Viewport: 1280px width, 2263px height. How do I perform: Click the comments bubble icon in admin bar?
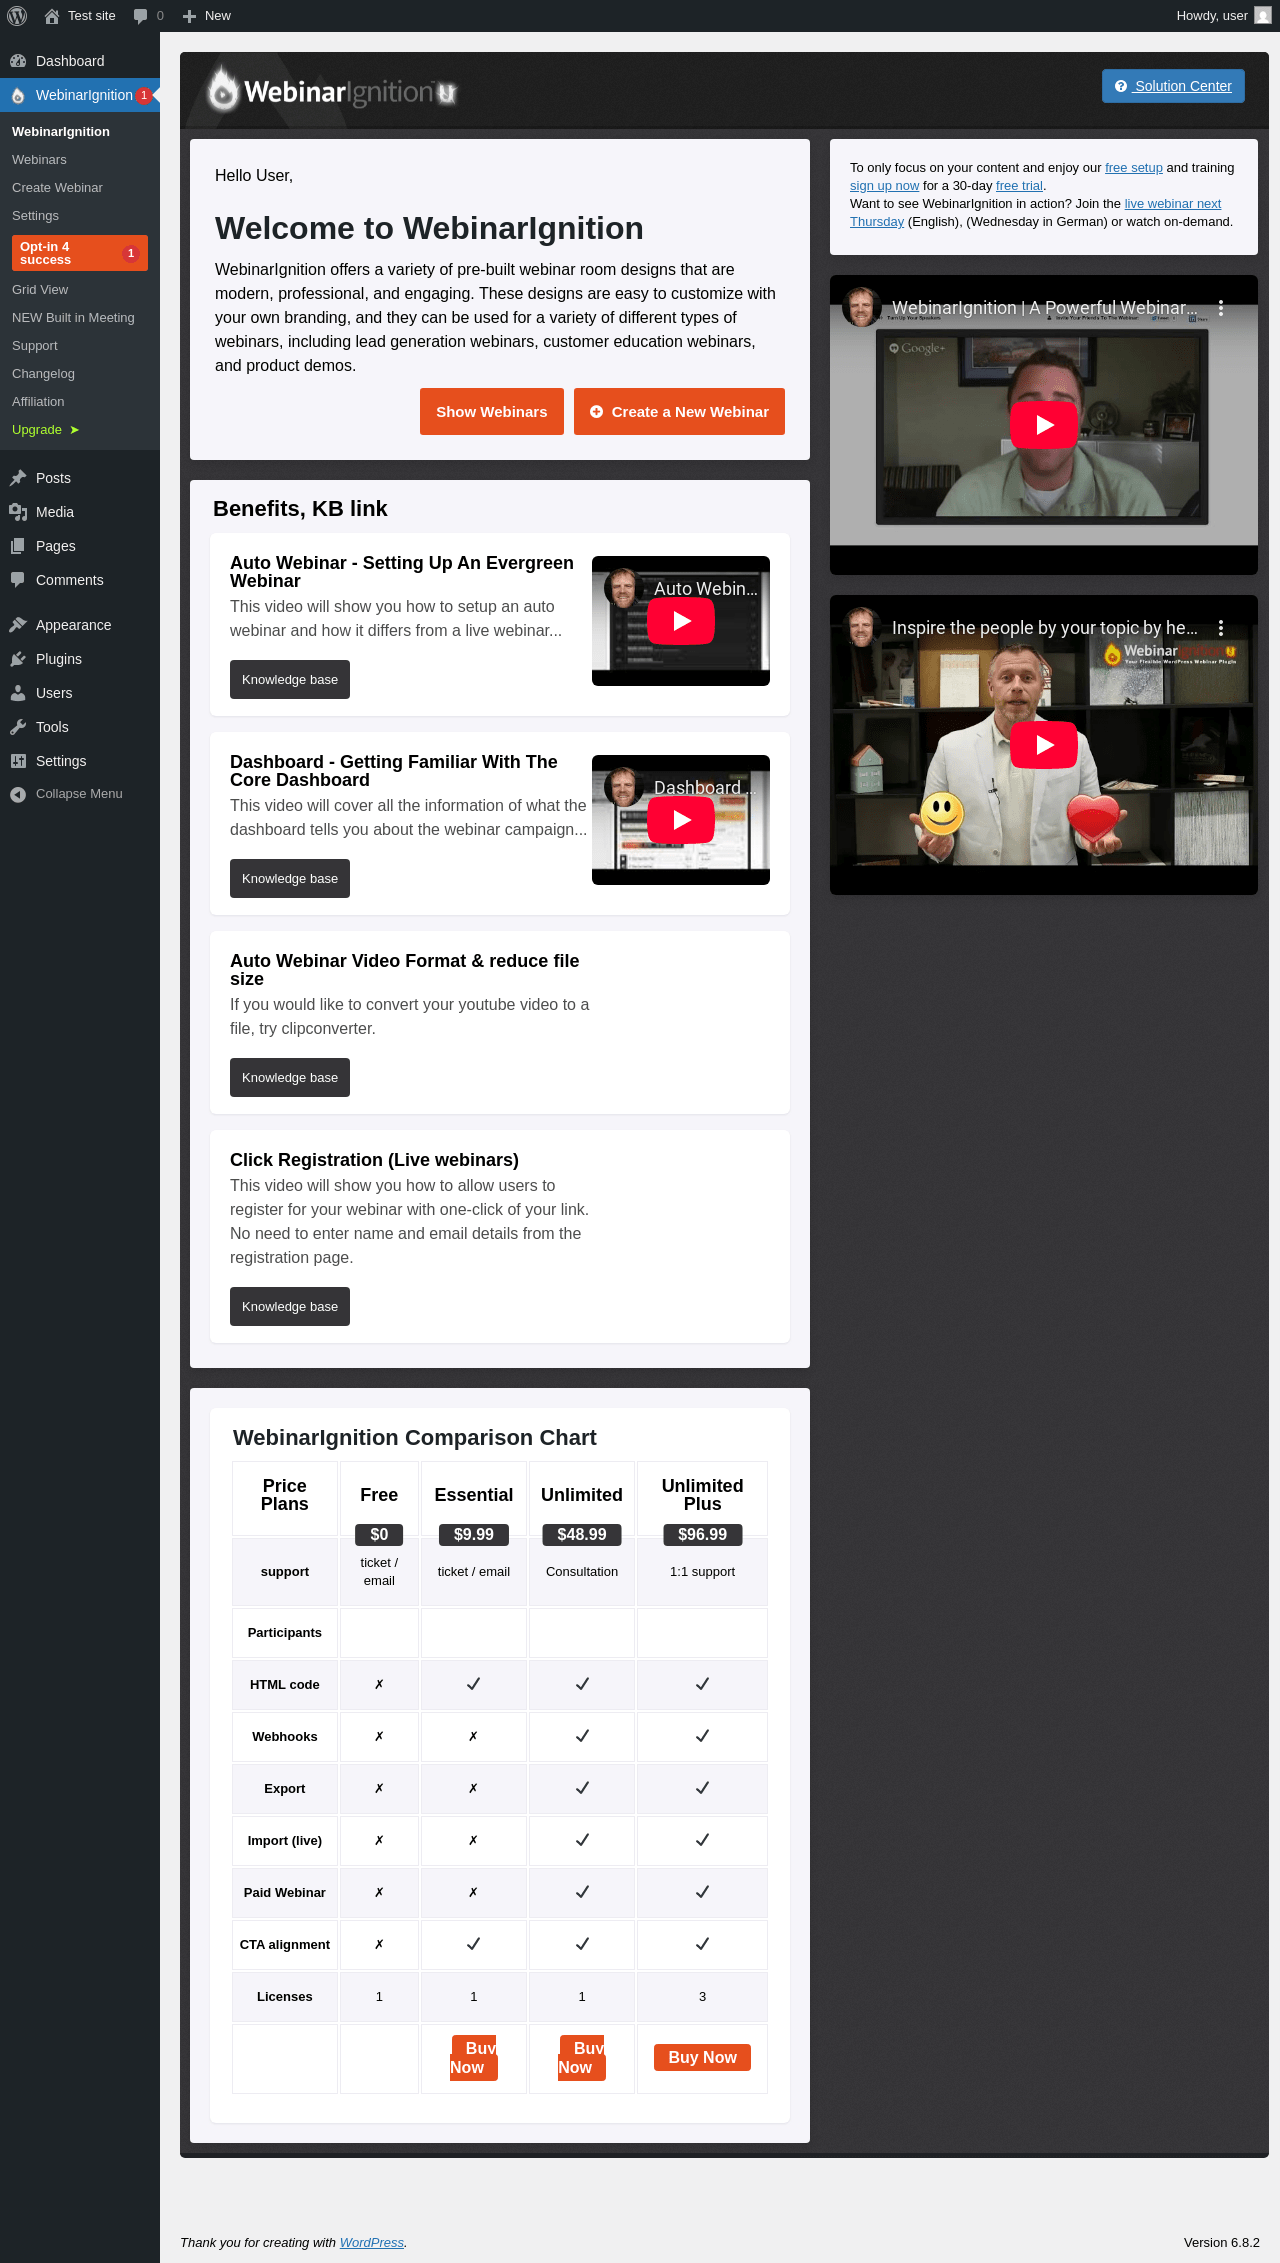(x=141, y=16)
